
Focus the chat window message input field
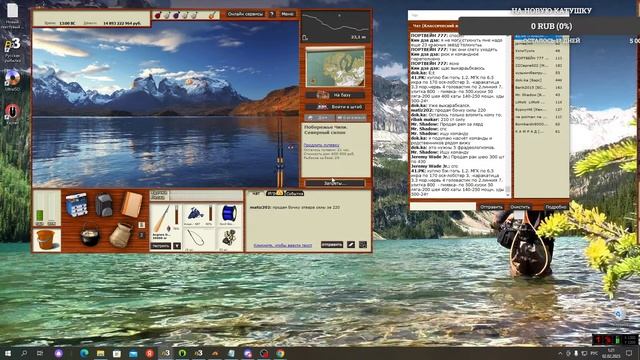point(443,207)
